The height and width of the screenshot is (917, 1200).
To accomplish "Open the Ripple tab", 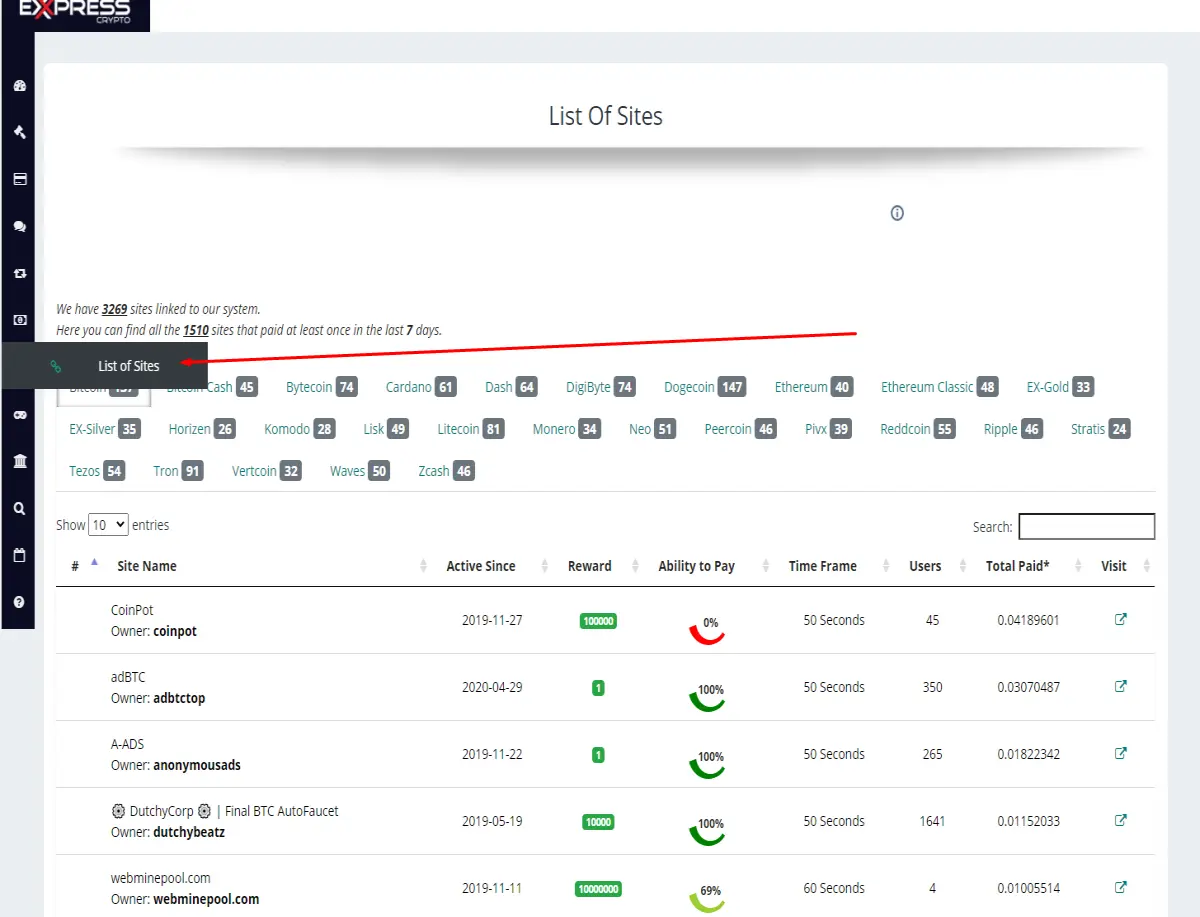I will 1013,429.
